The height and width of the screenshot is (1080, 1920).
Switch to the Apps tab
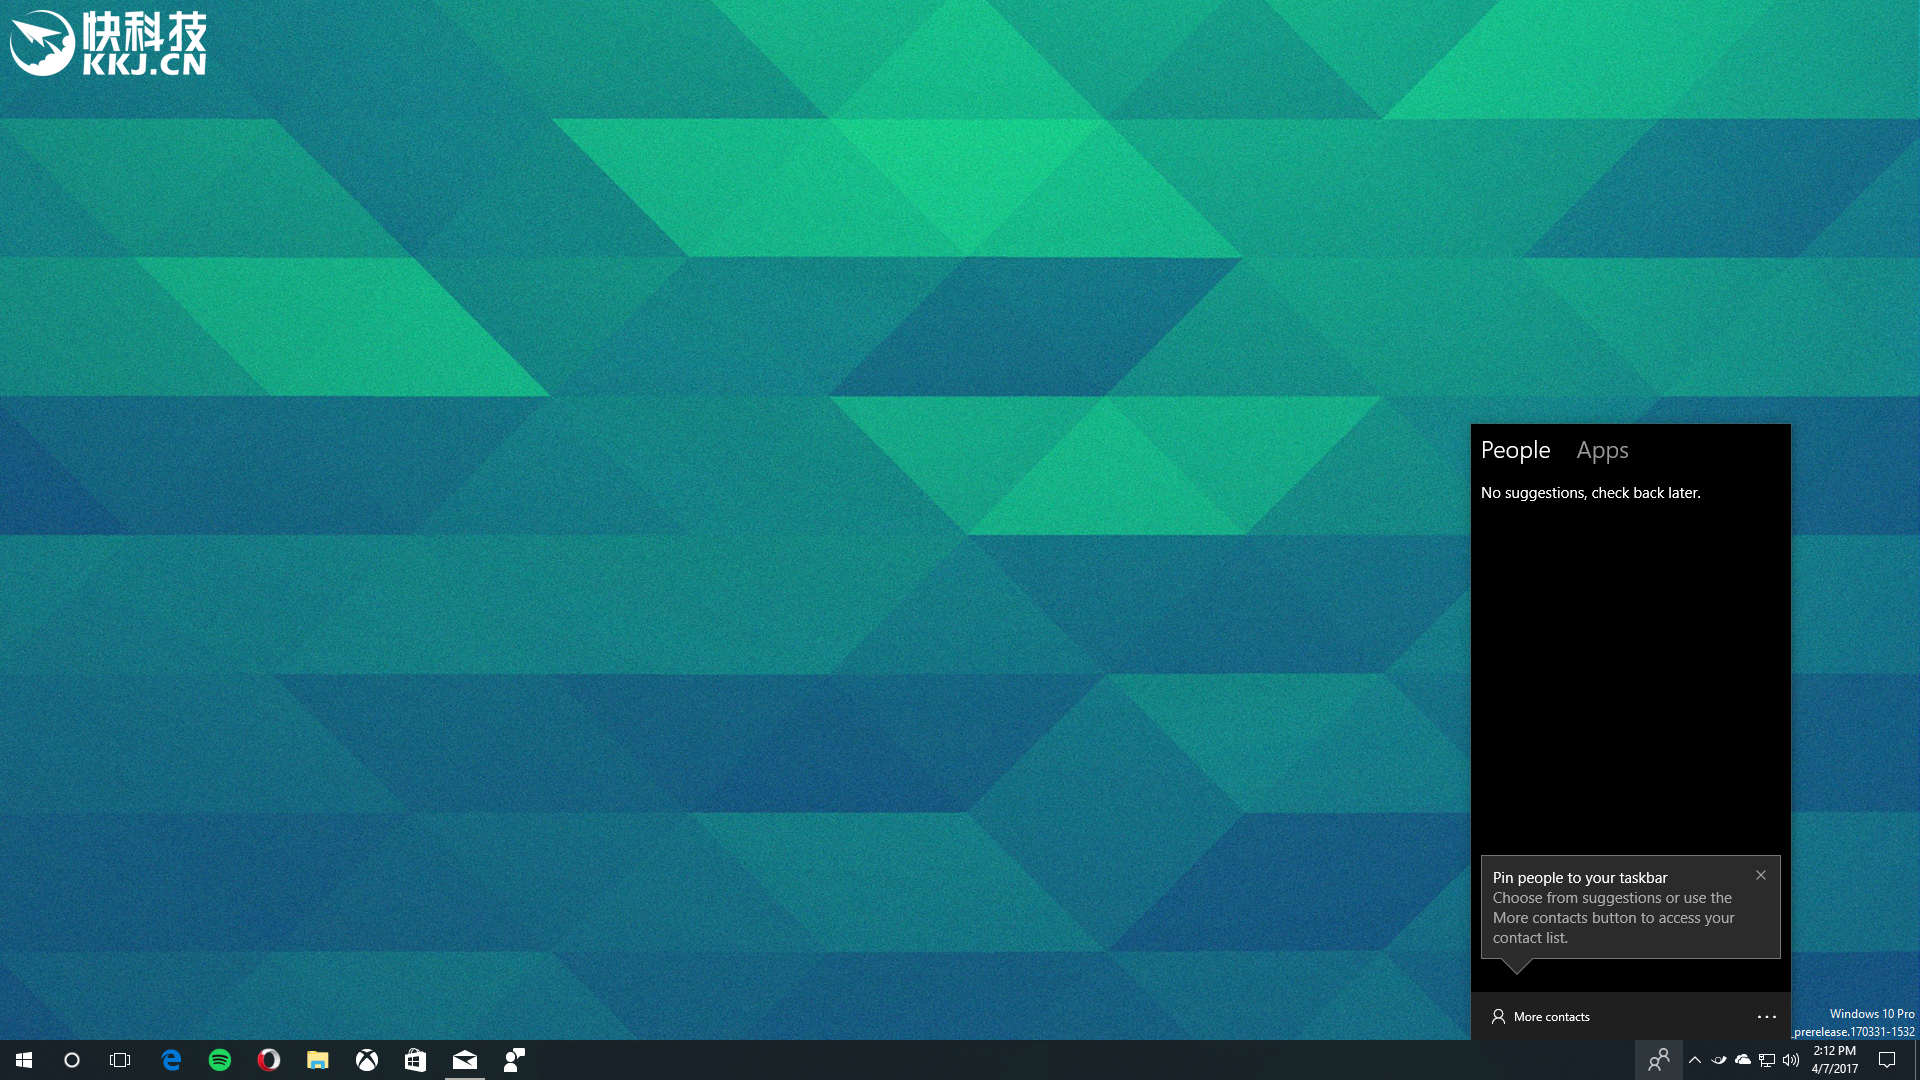click(1602, 450)
